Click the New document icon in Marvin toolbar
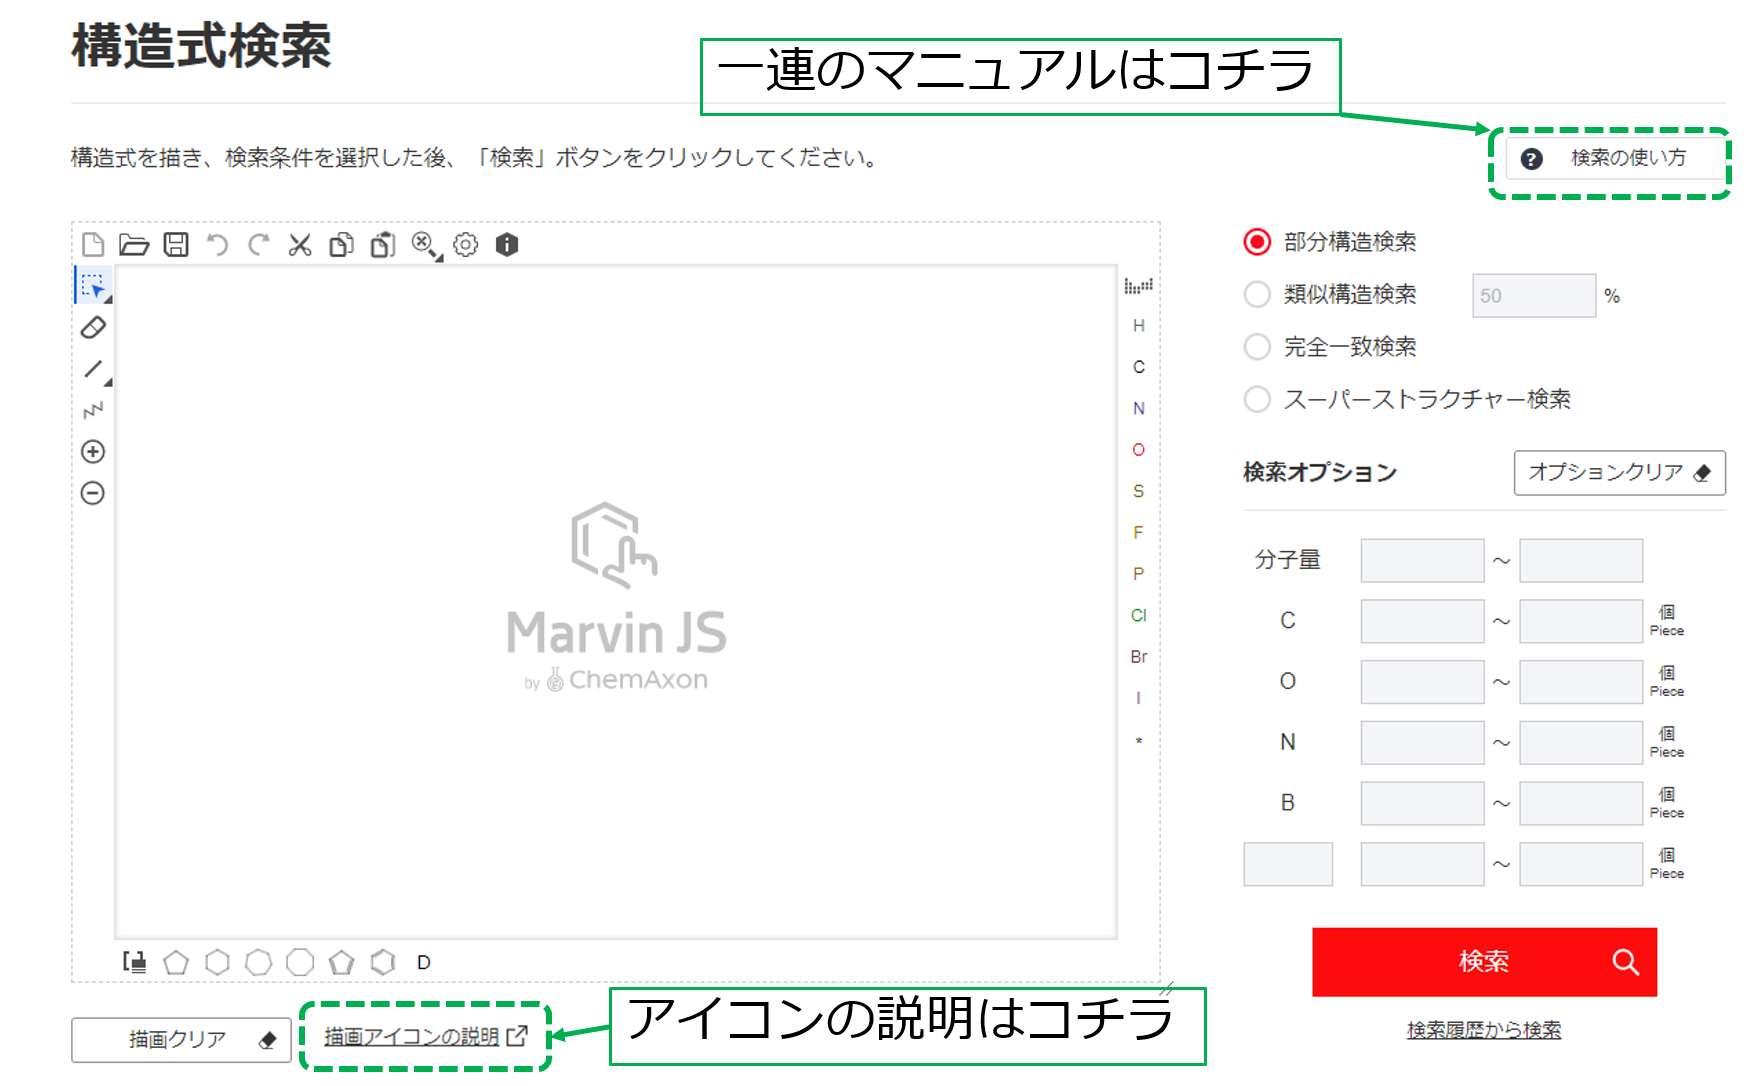1763x1086 pixels. (x=93, y=245)
